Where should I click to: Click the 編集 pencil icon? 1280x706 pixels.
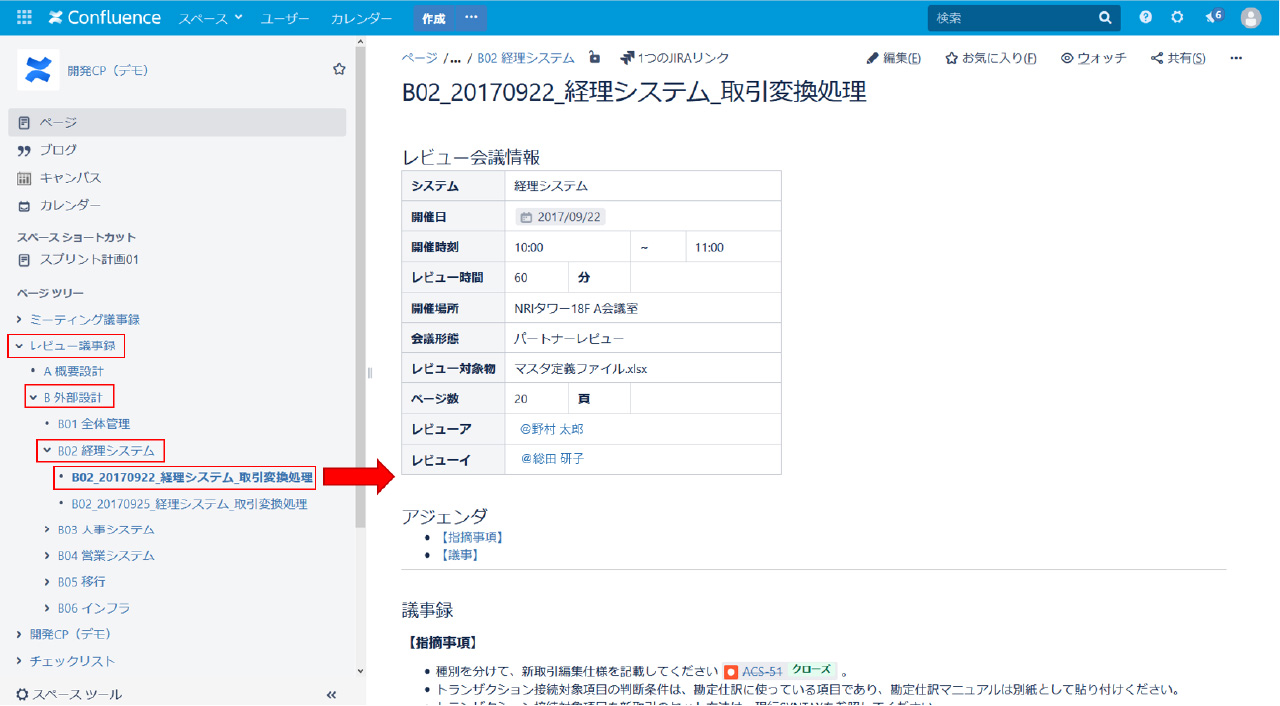pyautogui.click(x=872, y=58)
